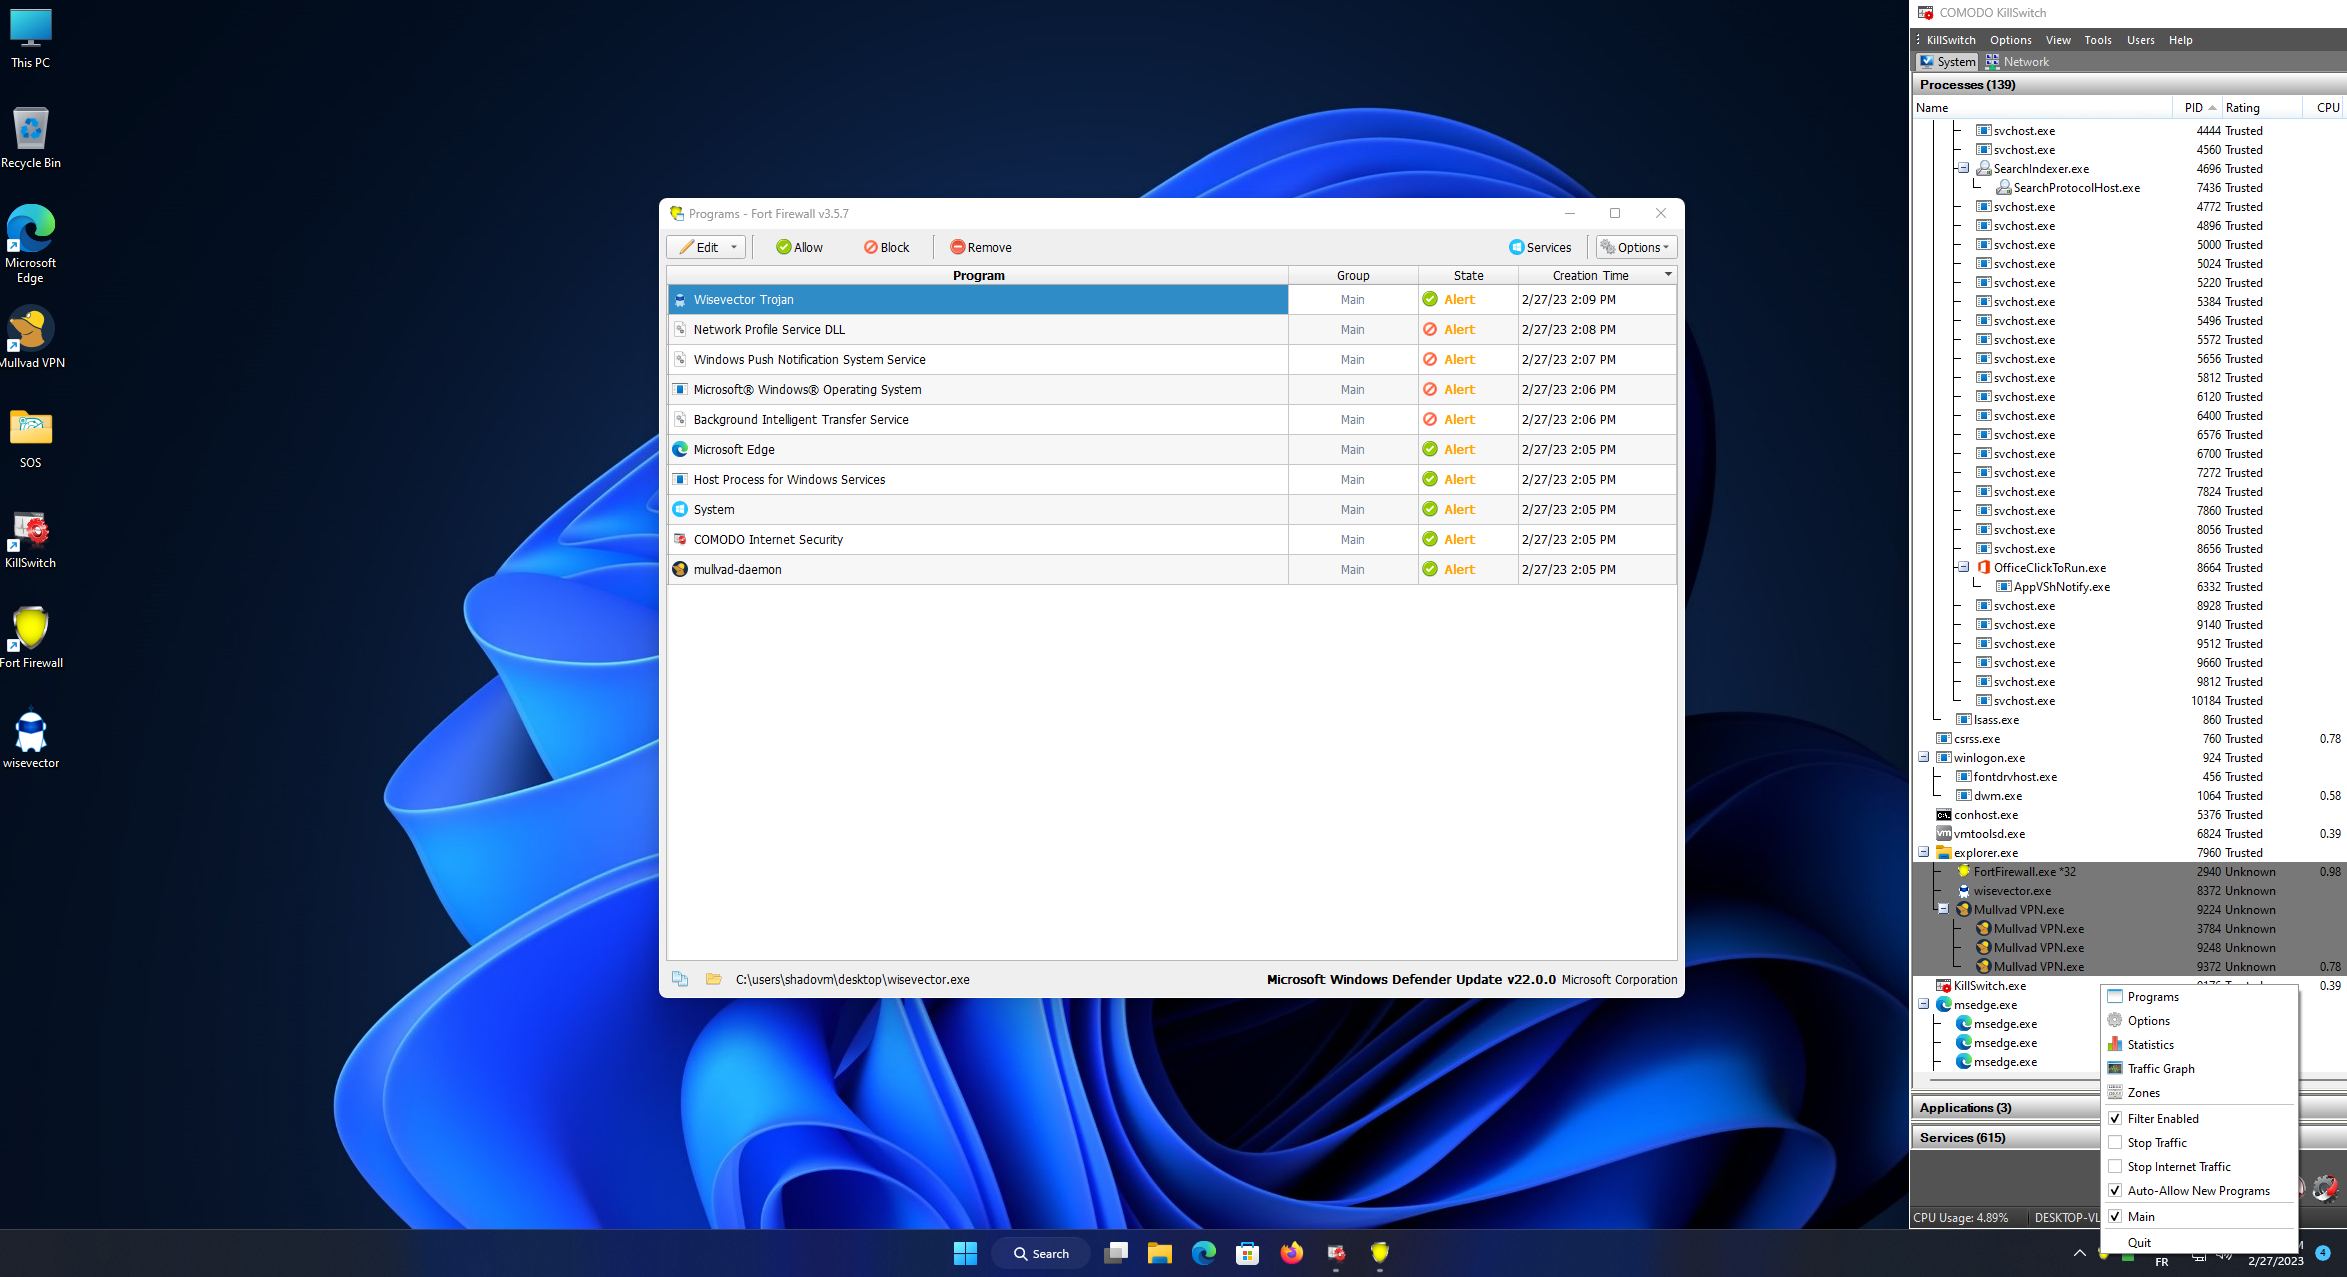Open the Edit dropdown in Fort Firewall toolbar

point(706,247)
